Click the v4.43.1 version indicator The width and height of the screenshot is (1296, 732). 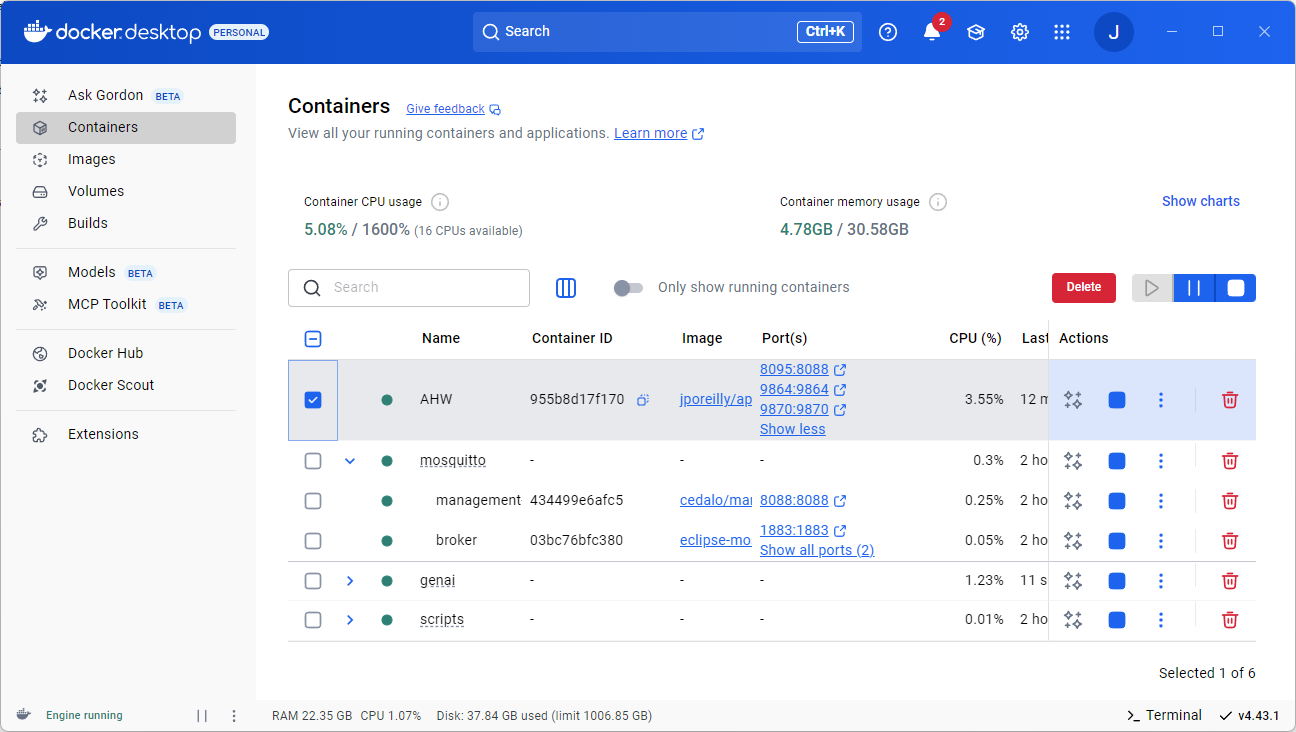(1250, 716)
